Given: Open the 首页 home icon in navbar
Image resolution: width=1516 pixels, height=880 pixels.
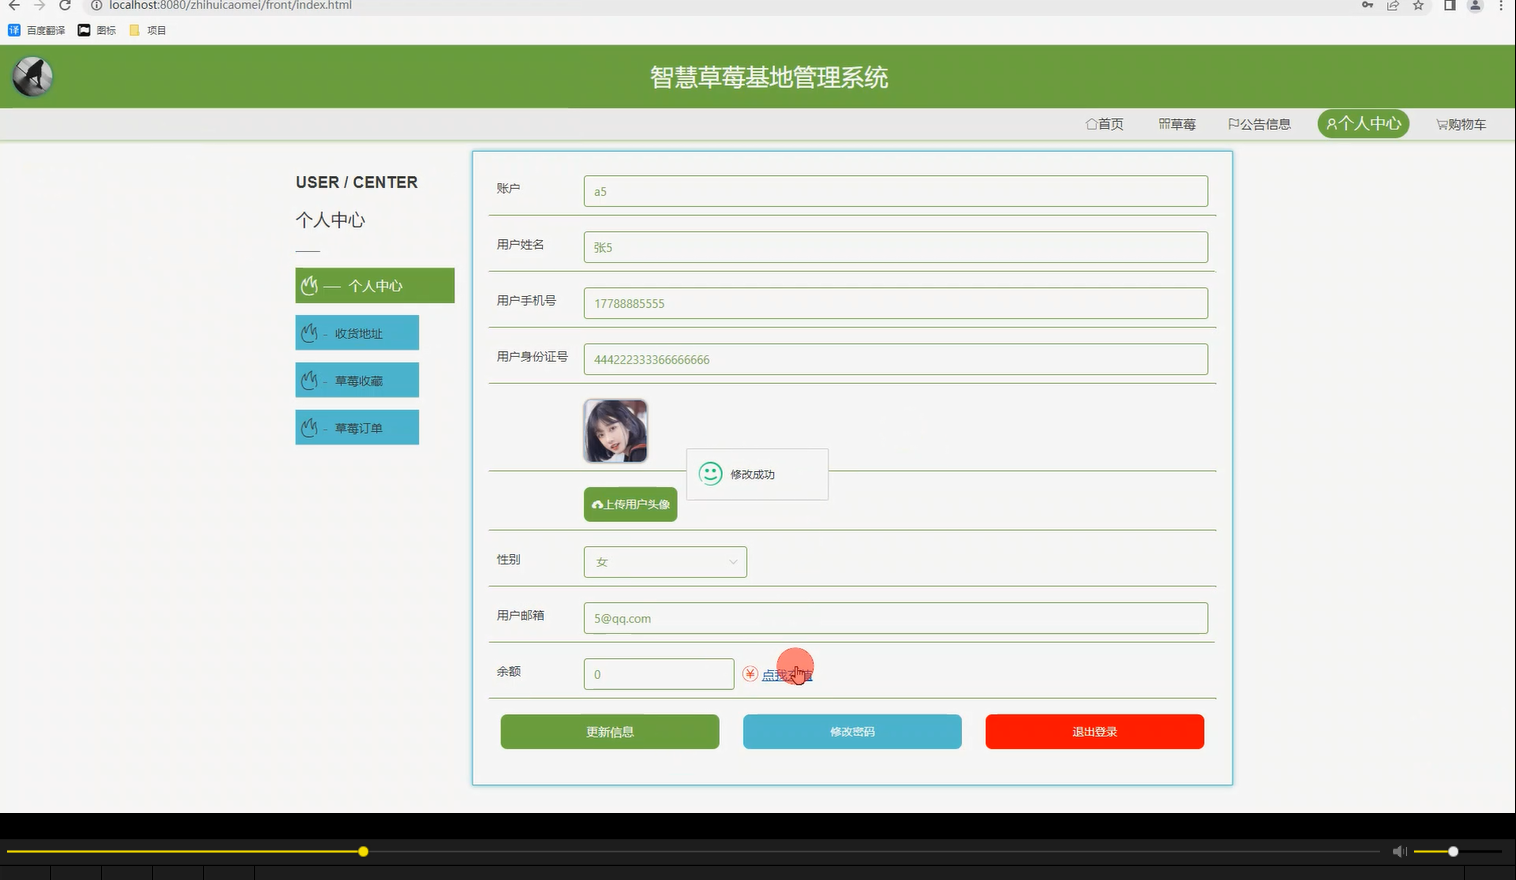Looking at the screenshot, I should click(x=1094, y=123).
